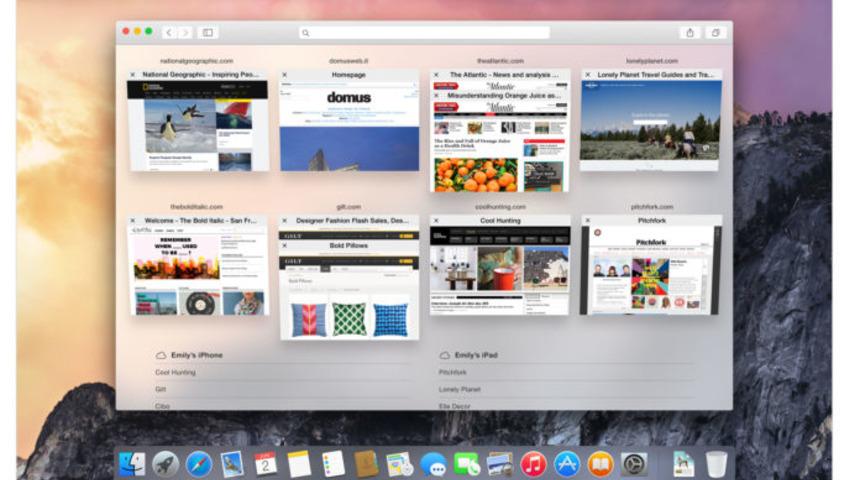Open the Pitchfork page thumbnail
This screenshot has width=860, height=480.
[651, 270]
